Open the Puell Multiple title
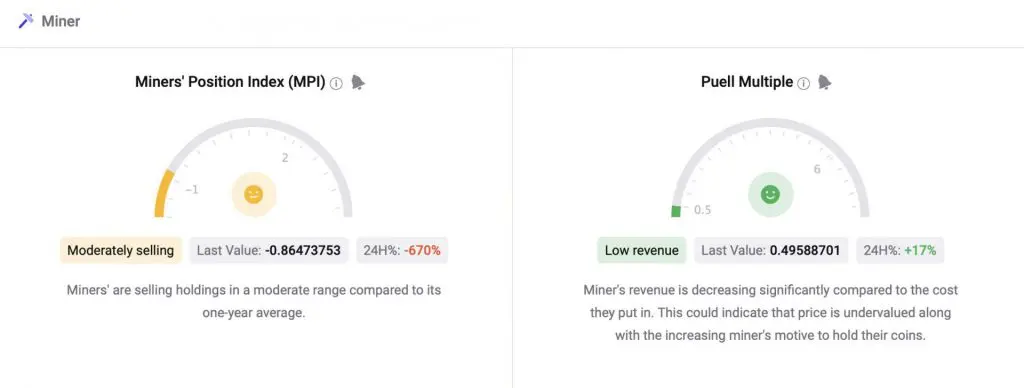The height and width of the screenshot is (388, 1024). coord(747,82)
